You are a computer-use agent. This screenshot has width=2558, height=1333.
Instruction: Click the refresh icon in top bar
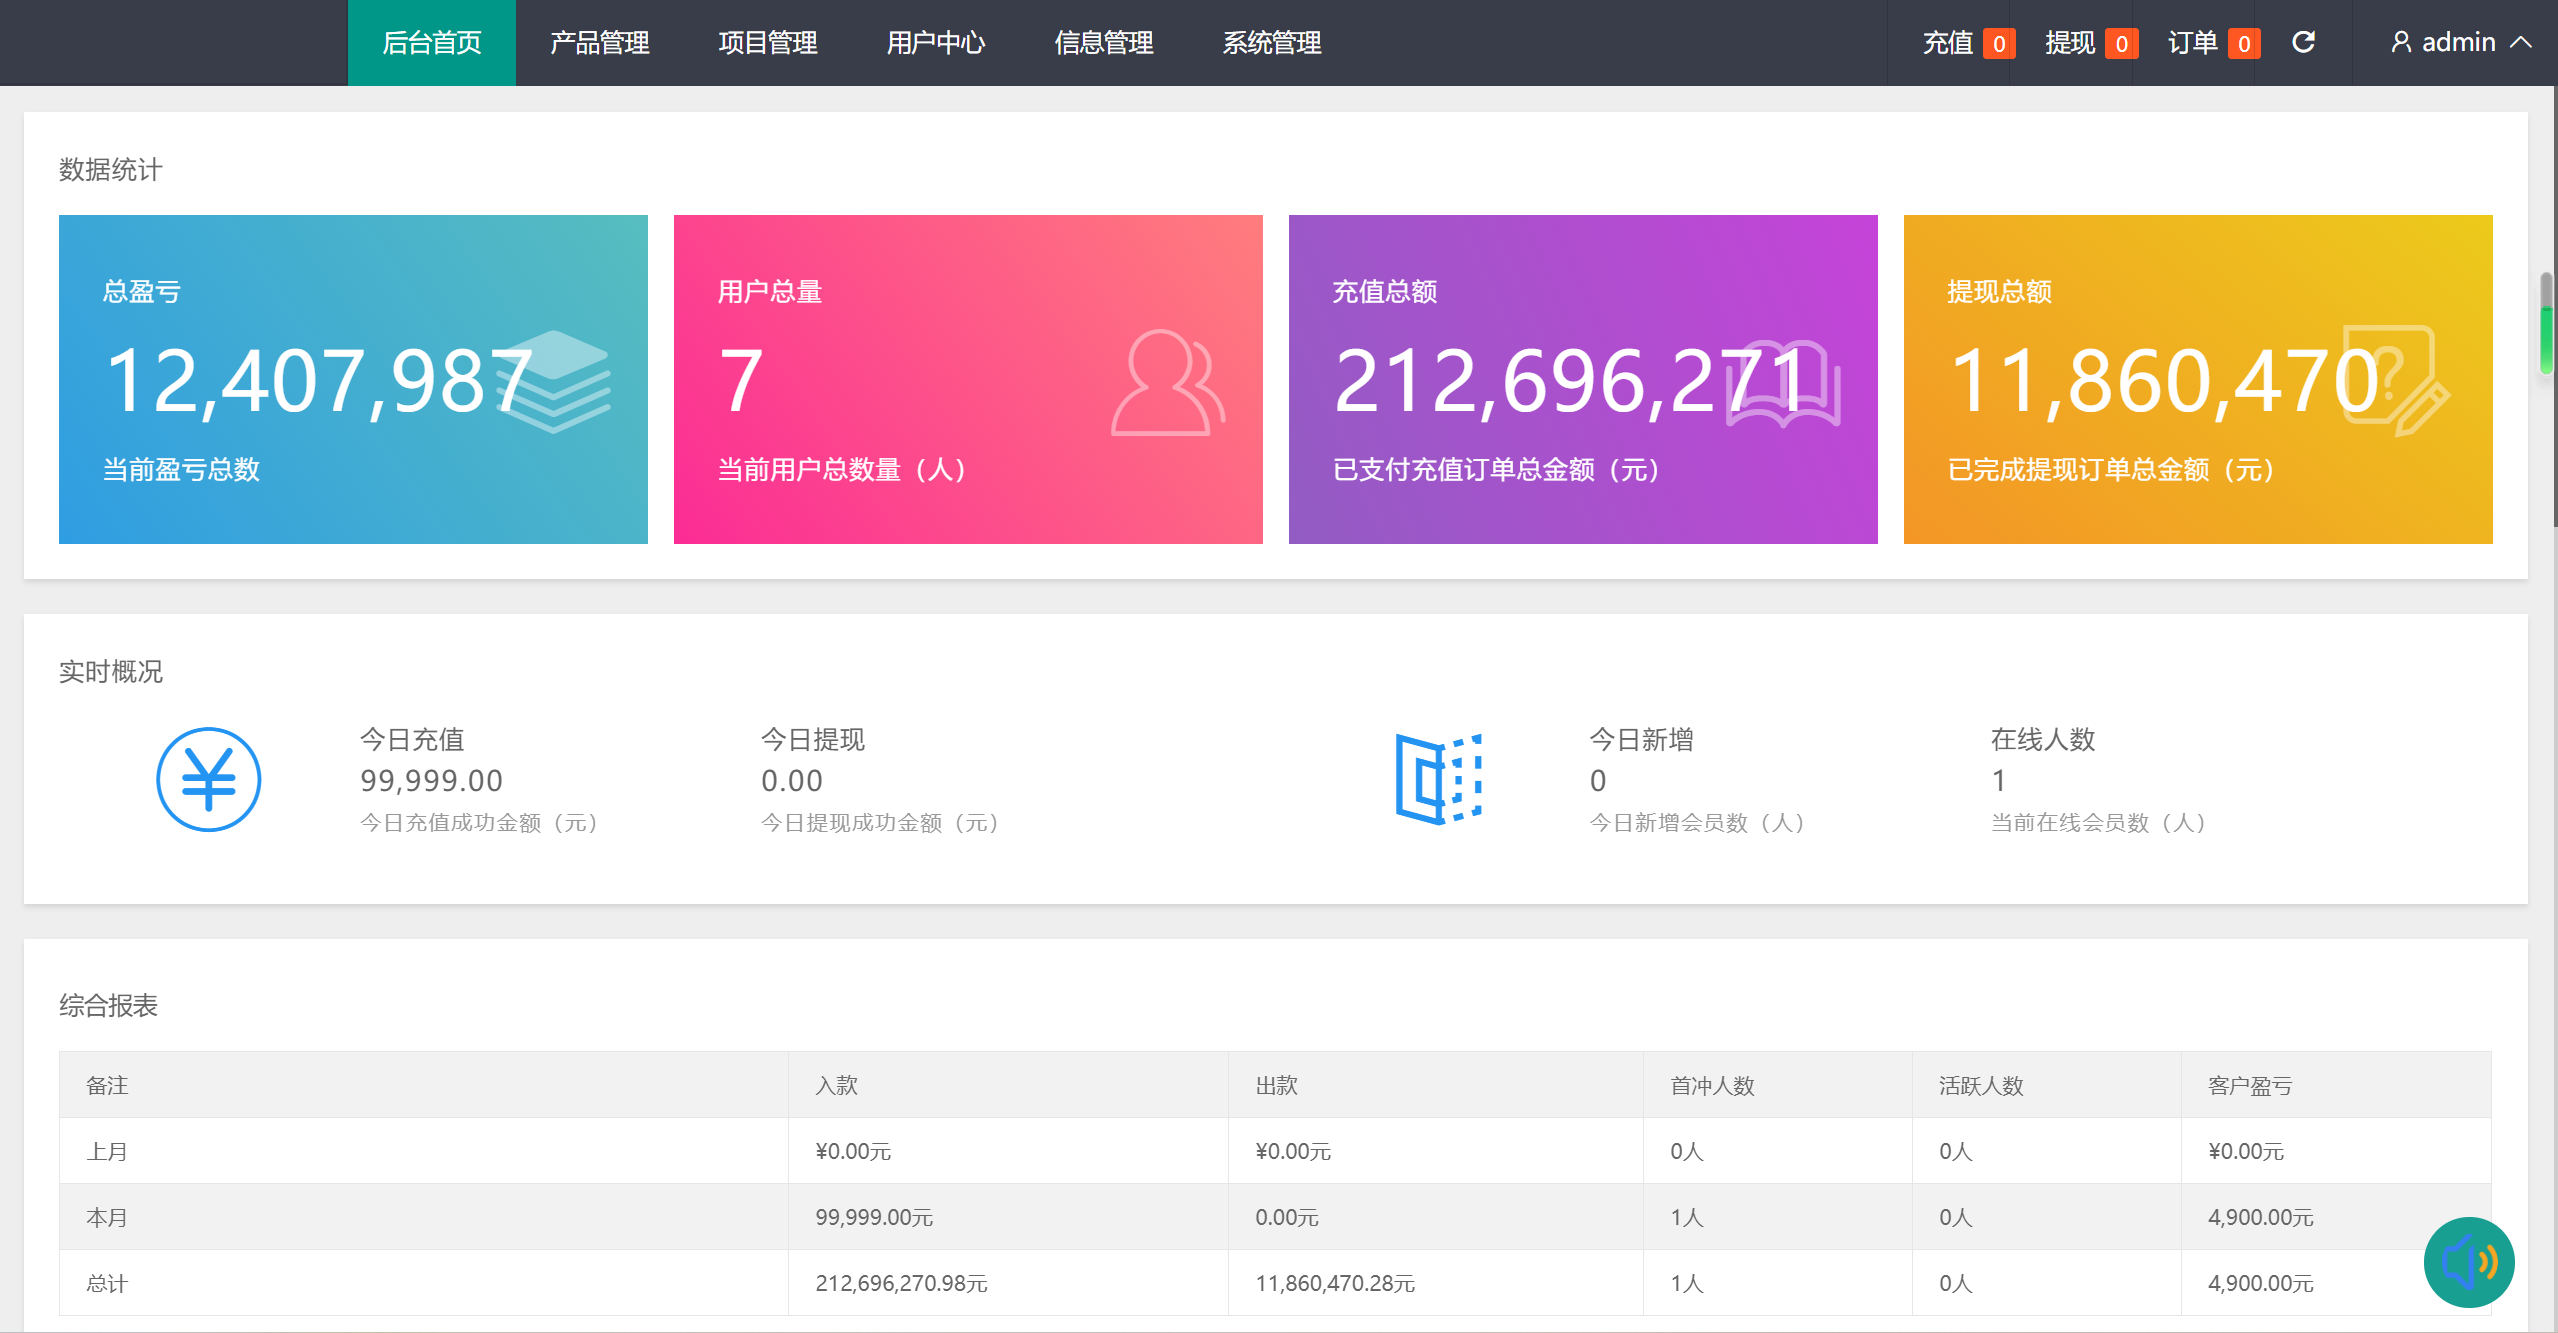[x=2303, y=42]
